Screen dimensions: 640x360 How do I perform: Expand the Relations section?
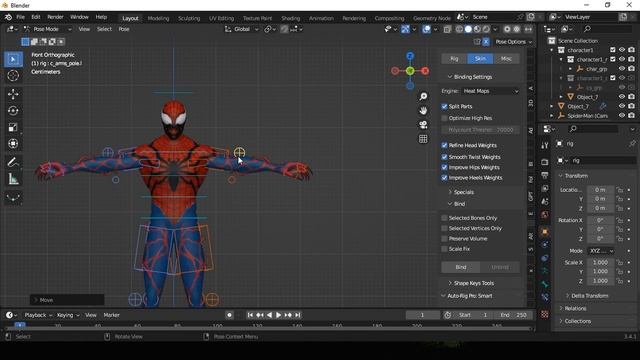coord(573,308)
